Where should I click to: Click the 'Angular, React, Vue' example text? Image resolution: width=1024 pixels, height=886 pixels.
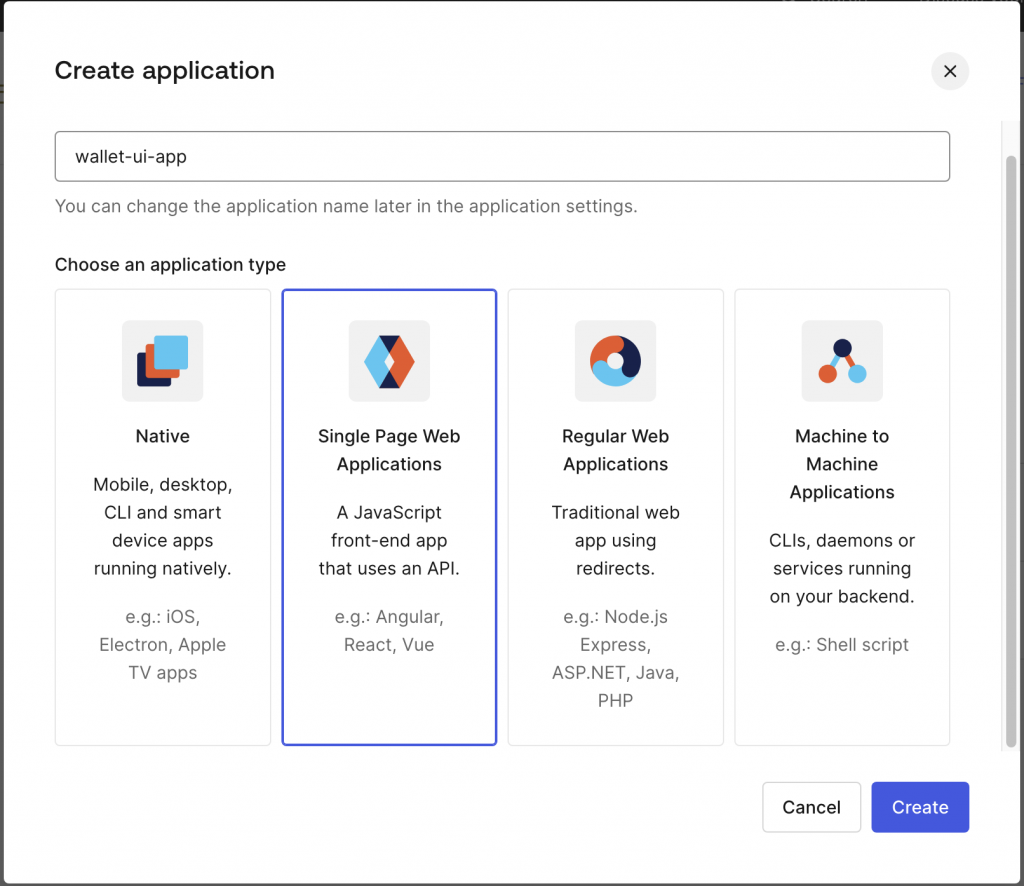click(389, 631)
